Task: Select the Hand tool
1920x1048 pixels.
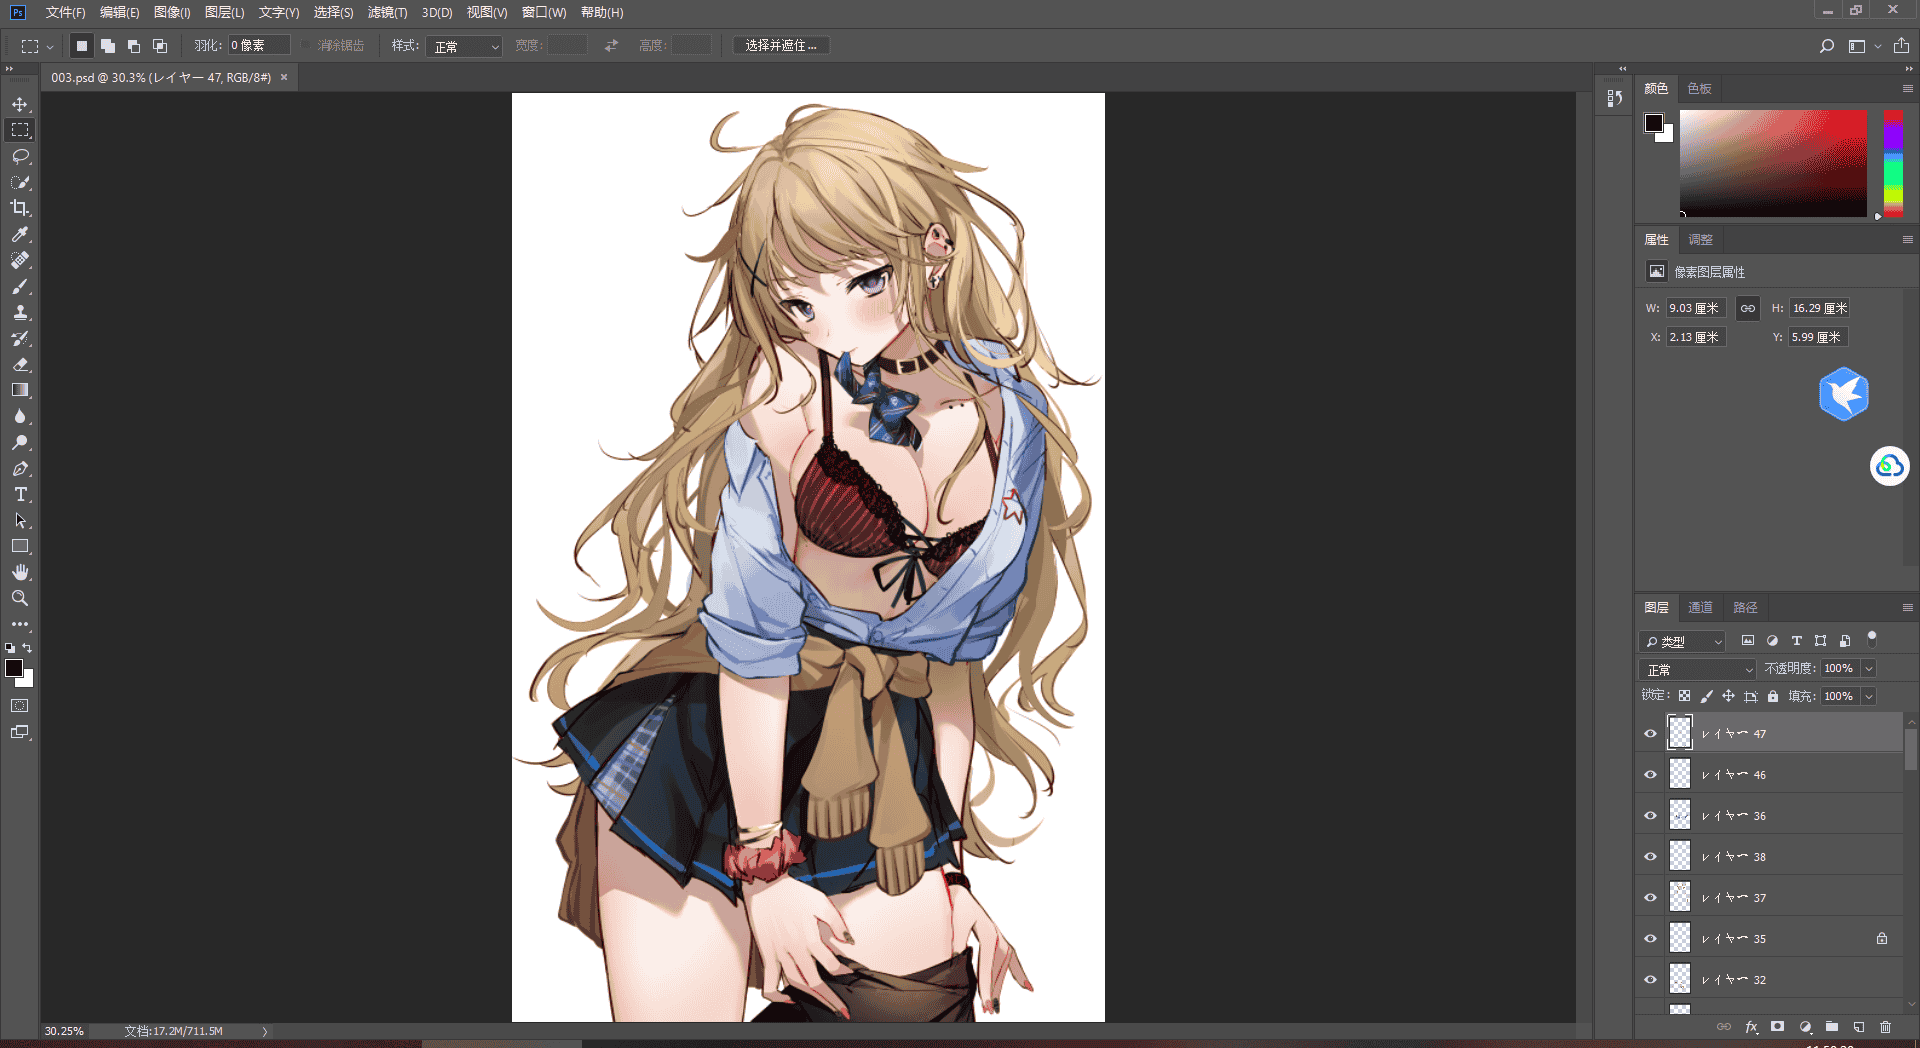Action: pos(20,572)
